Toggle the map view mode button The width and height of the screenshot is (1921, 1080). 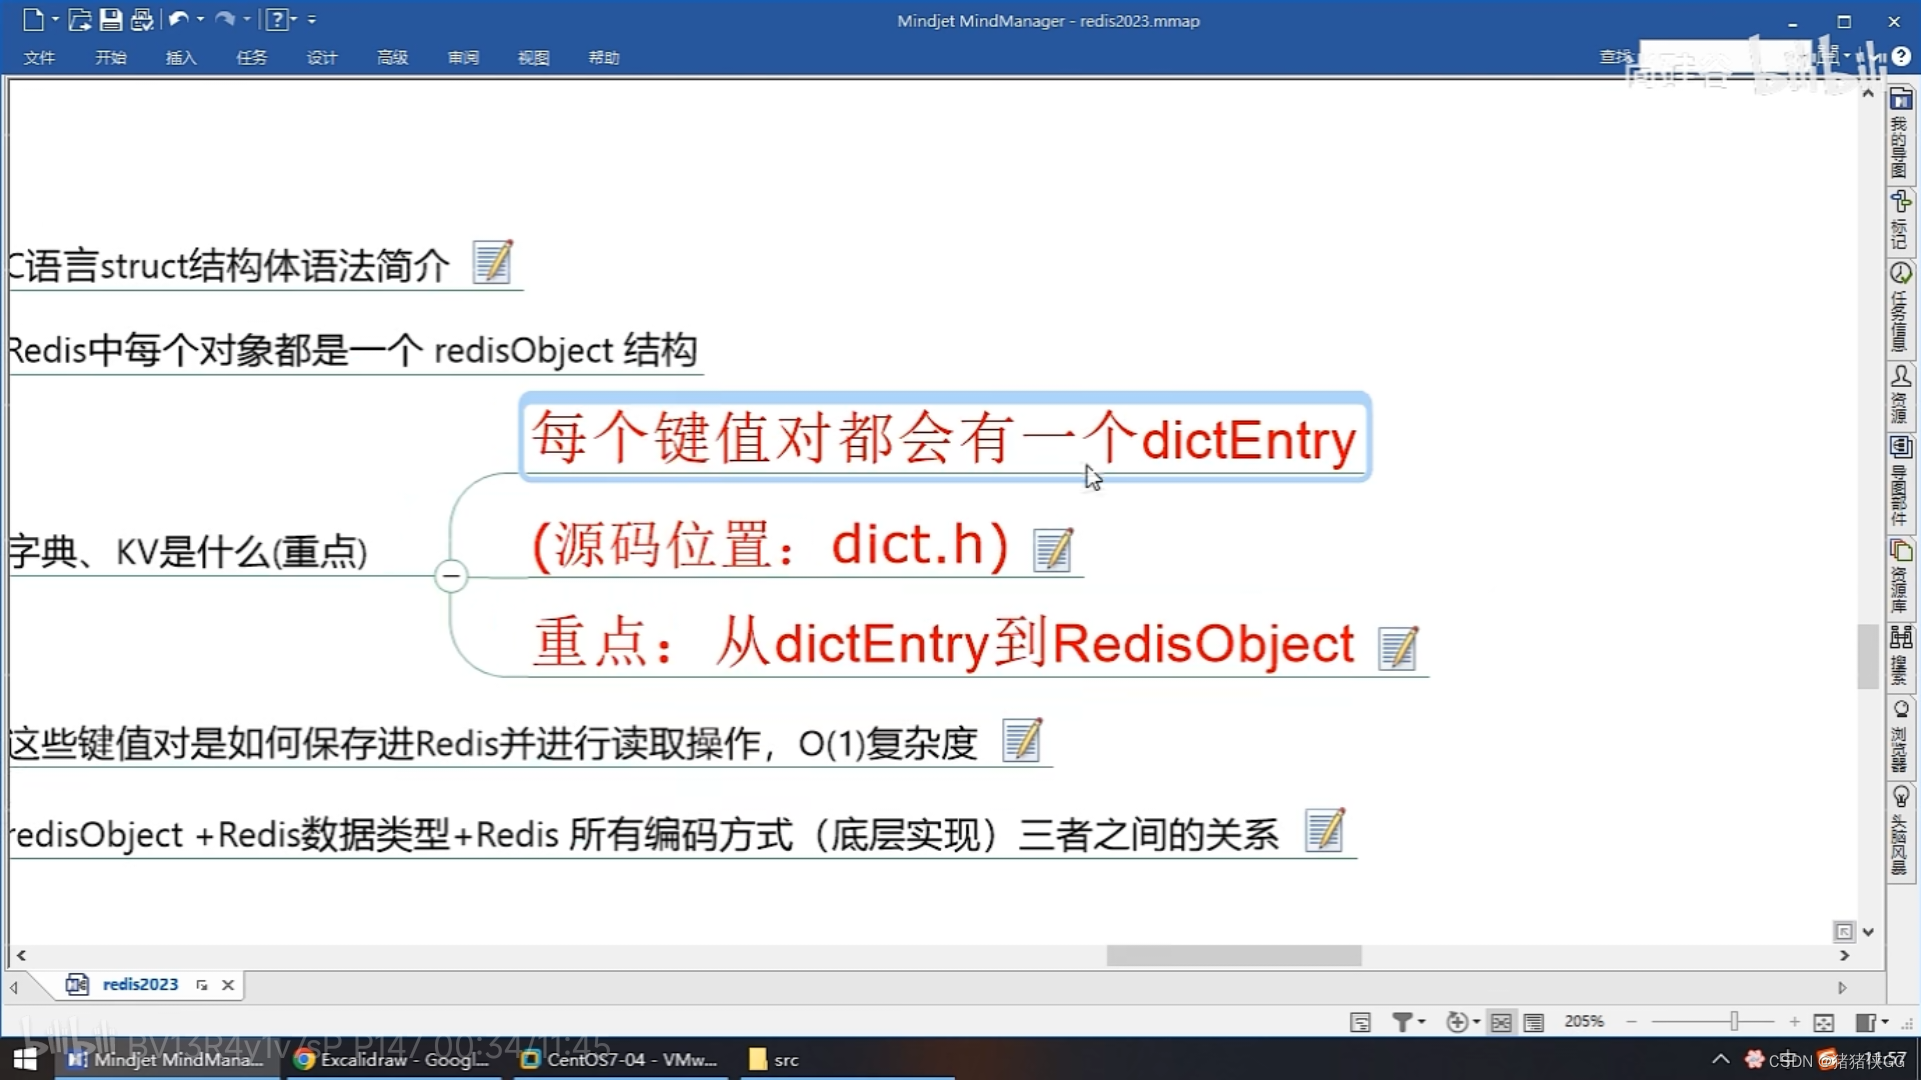(1501, 1021)
